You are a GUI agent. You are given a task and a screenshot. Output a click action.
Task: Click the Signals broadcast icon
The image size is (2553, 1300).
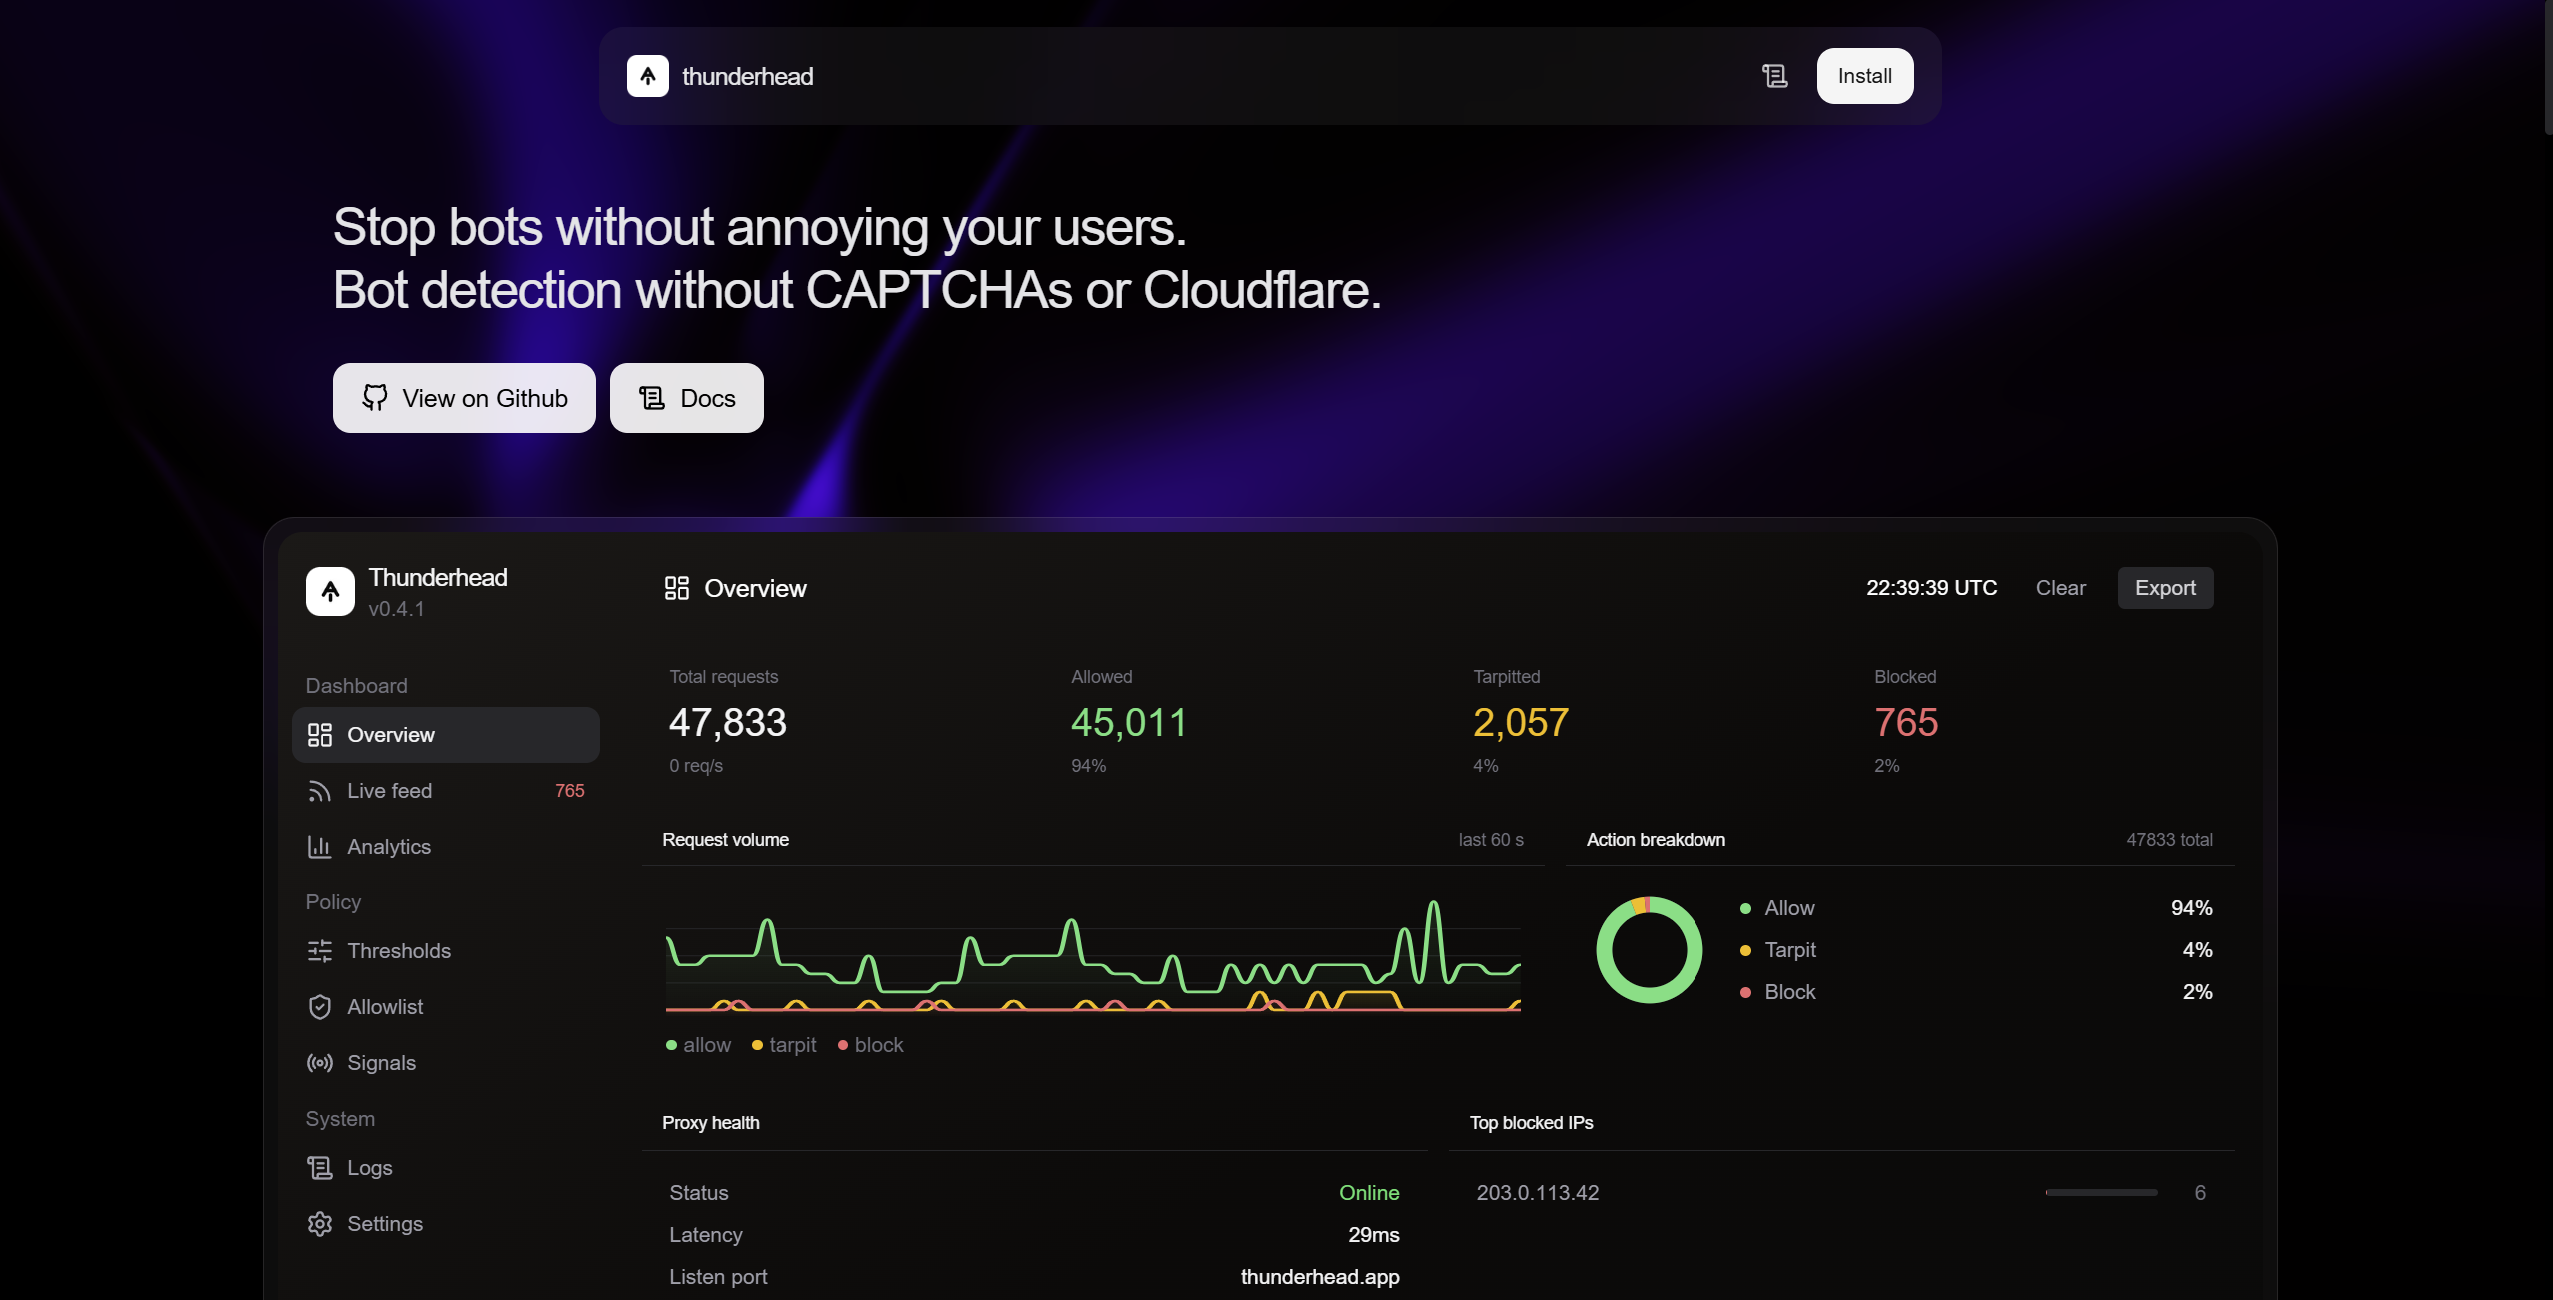320,1063
